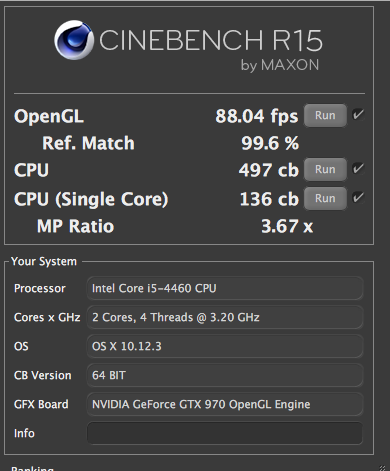The height and width of the screenshot is (471, 390).
Task: Click the CINEBENCH R15 title text
Action: [x=211, y=40]
